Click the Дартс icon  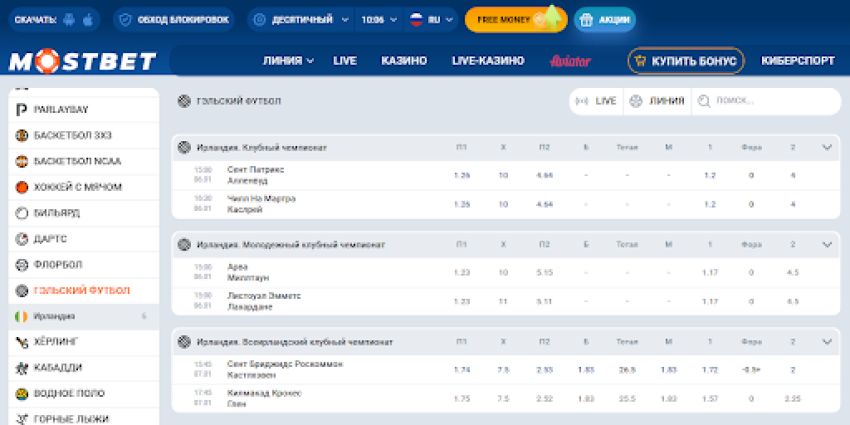pyautogui.click(x=22, y=239)
